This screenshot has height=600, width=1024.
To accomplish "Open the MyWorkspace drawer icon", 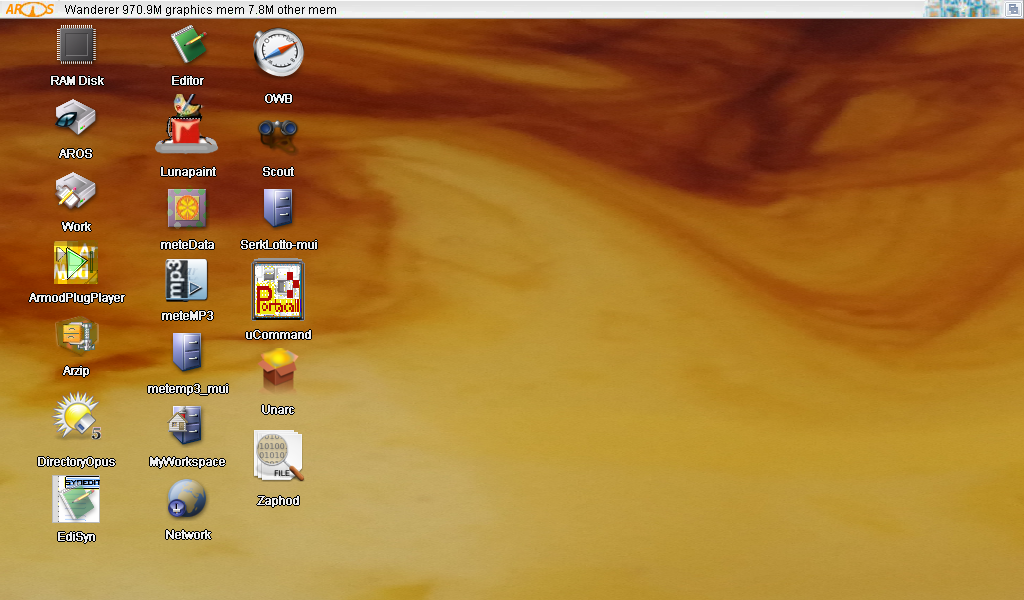I will 186,426.
